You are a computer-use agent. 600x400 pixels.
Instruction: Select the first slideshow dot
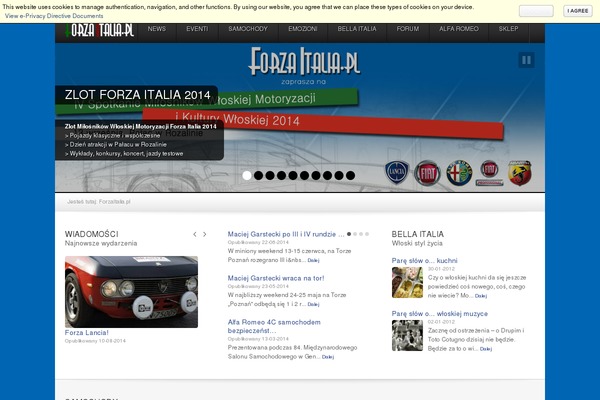(x=247, y=175)
